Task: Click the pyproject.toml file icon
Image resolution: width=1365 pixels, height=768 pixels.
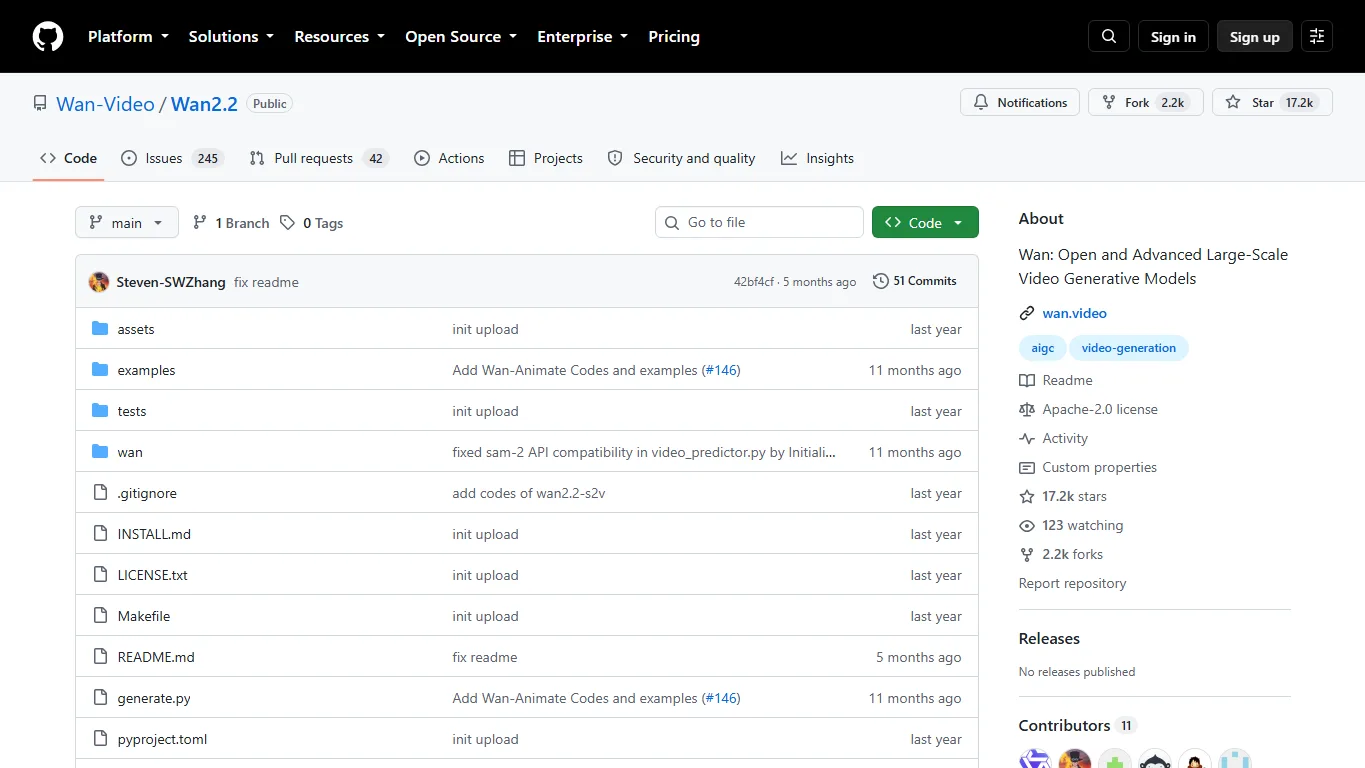Action: (x=100, y=739)
